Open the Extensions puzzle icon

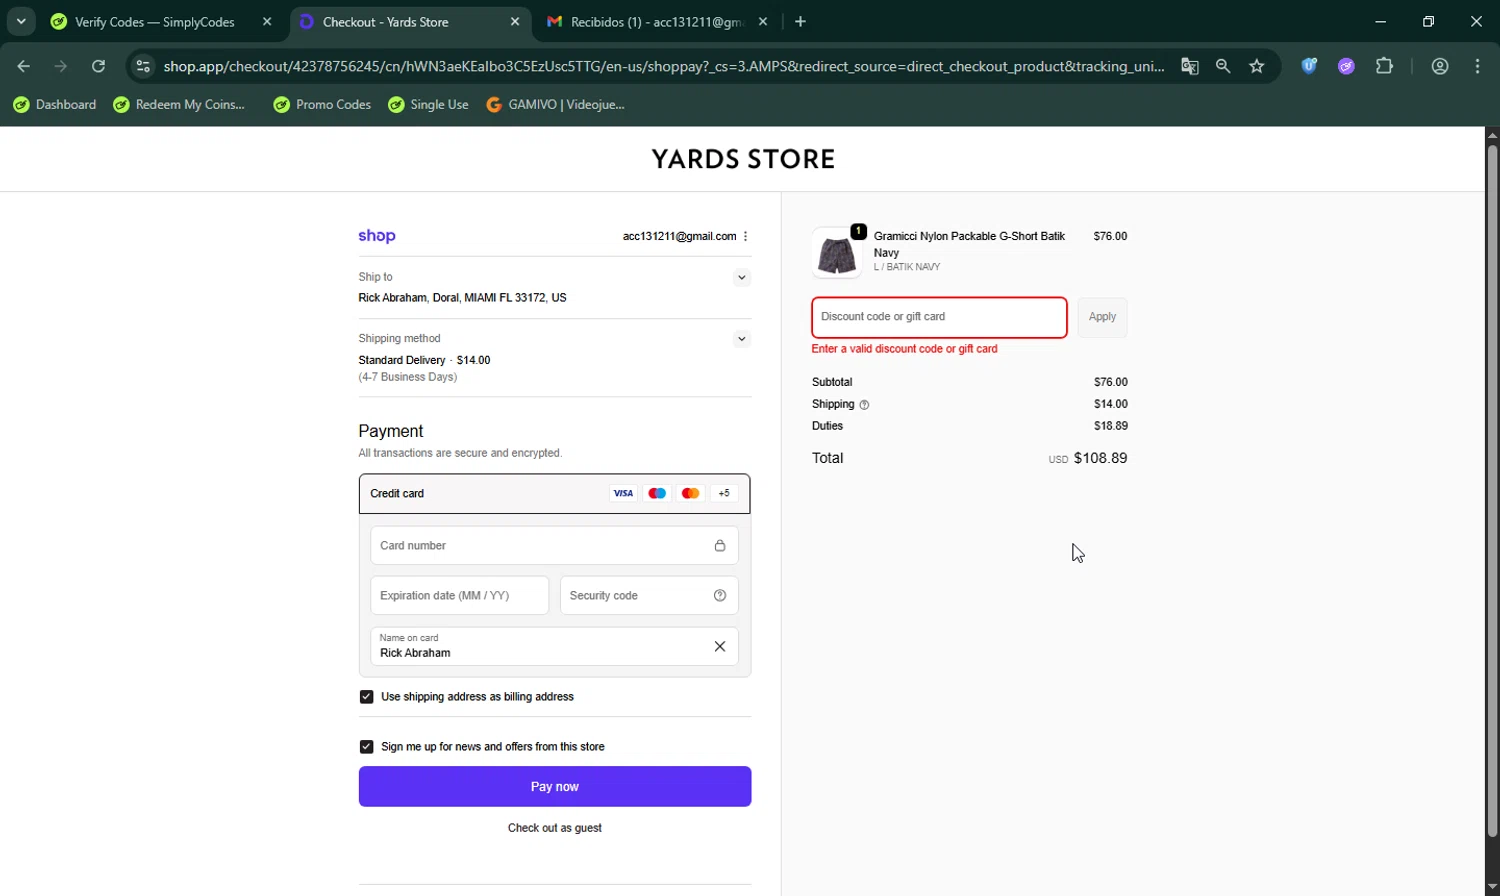point(1384,66)
